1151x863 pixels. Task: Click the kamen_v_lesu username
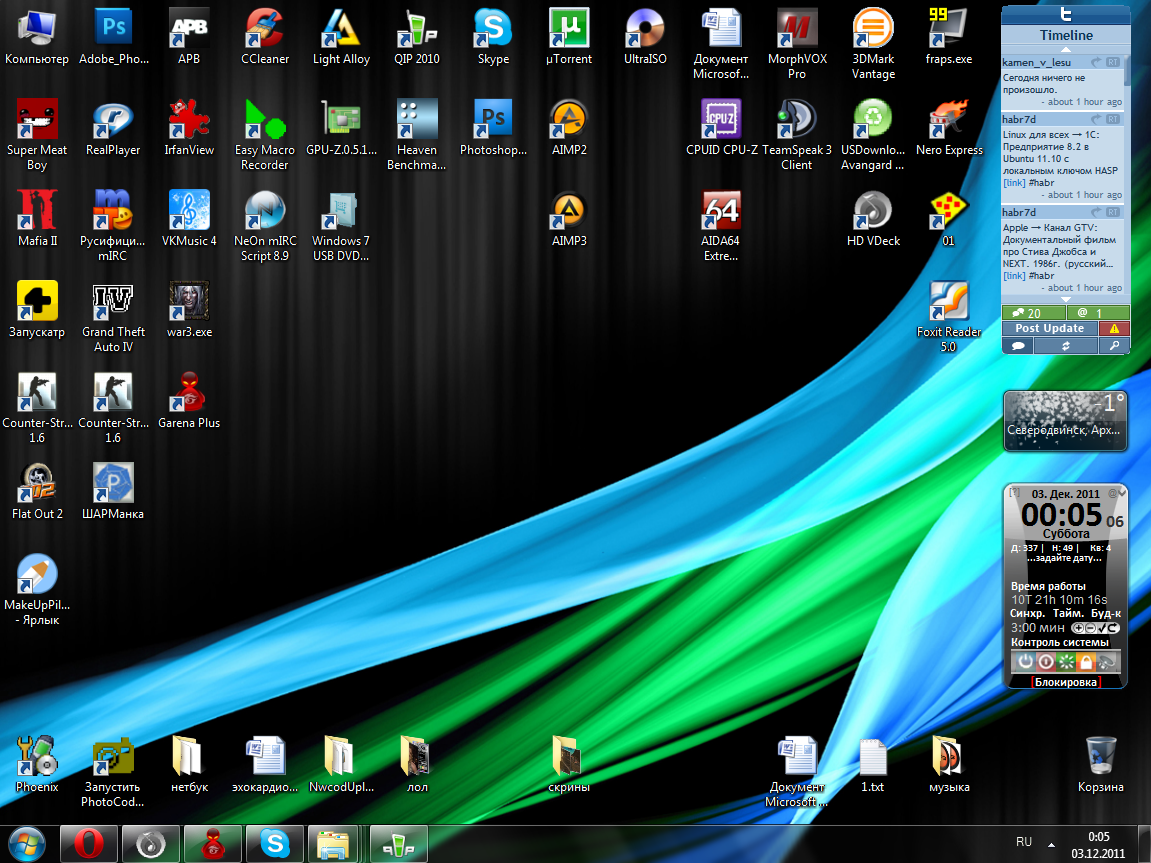coord(1036,63)
